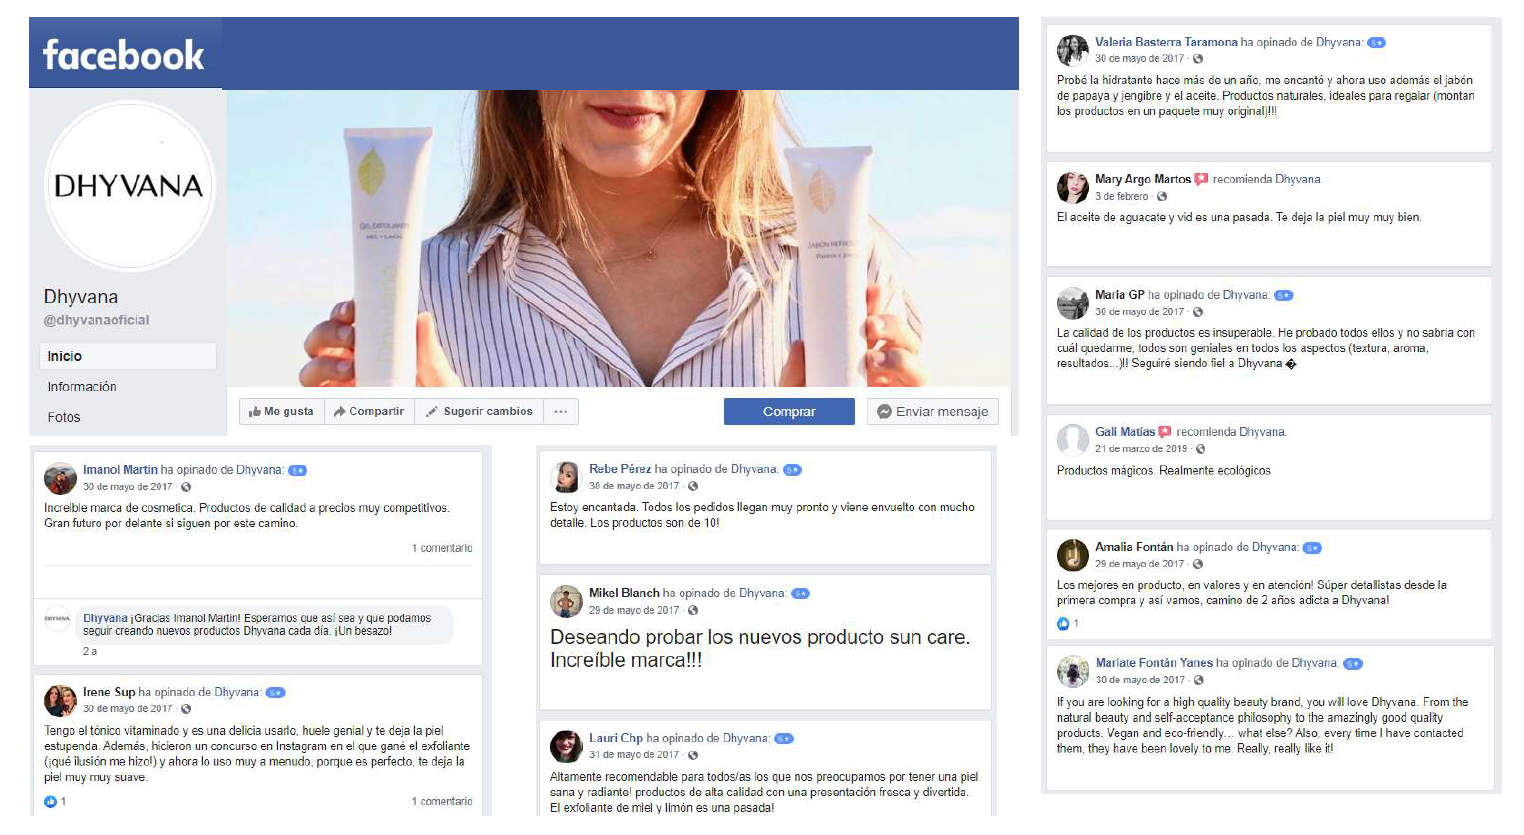
Task: Open Imanol Martin's profile link
Action: click(120, 470)
